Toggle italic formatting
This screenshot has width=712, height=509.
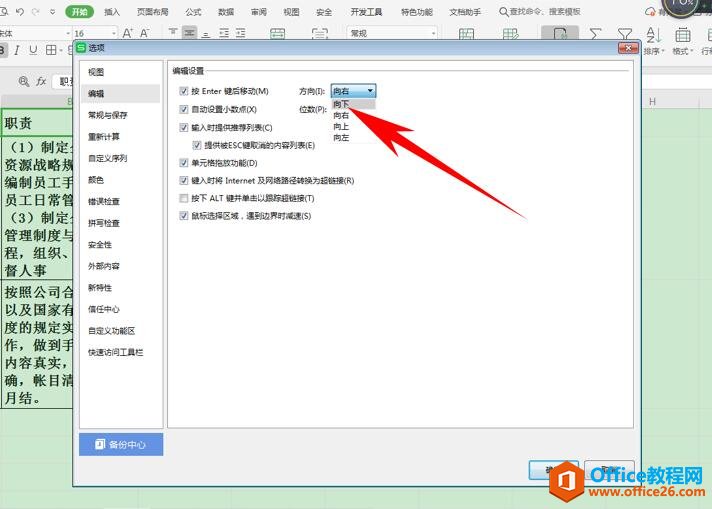tap(17, 50)
